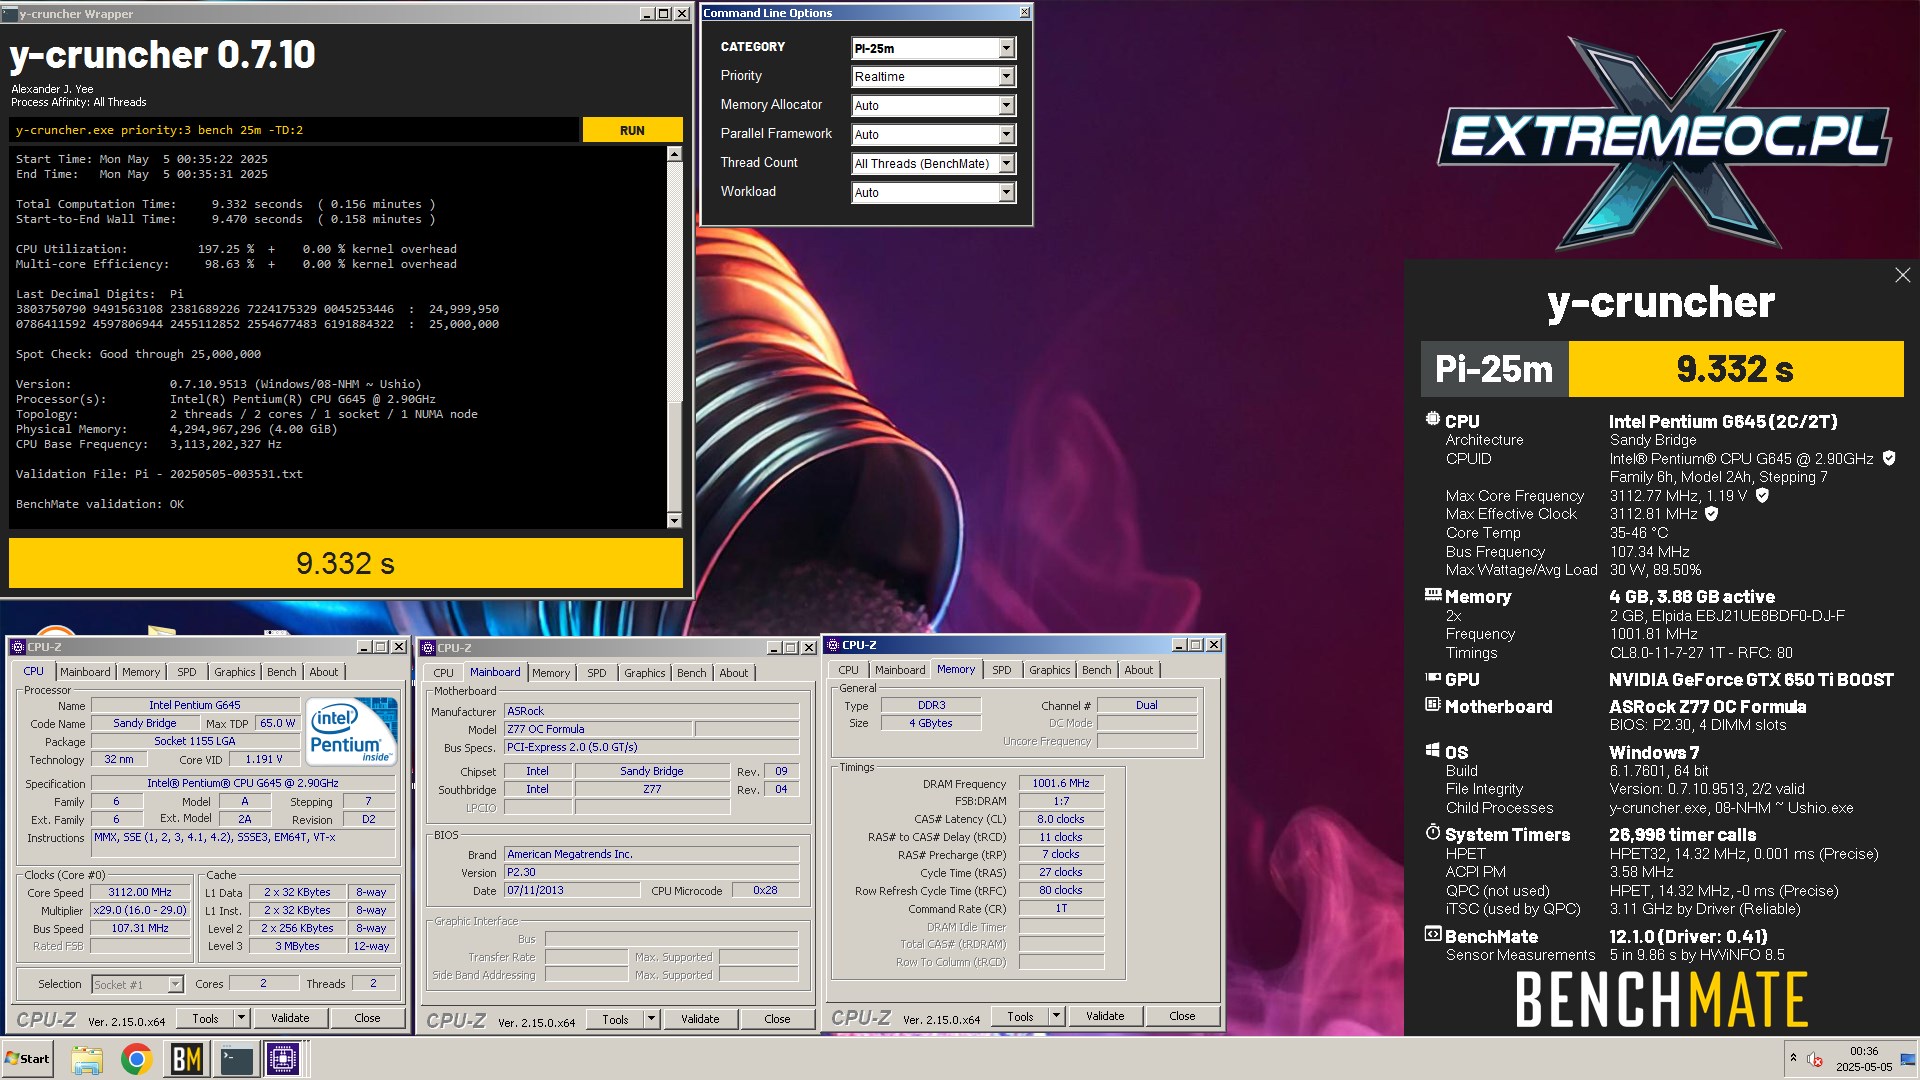Click 'Spot Check: Good through 25,000,000' line
Image resolution: width=1920 pixels, height=1080 pixels.
[138, 354]
